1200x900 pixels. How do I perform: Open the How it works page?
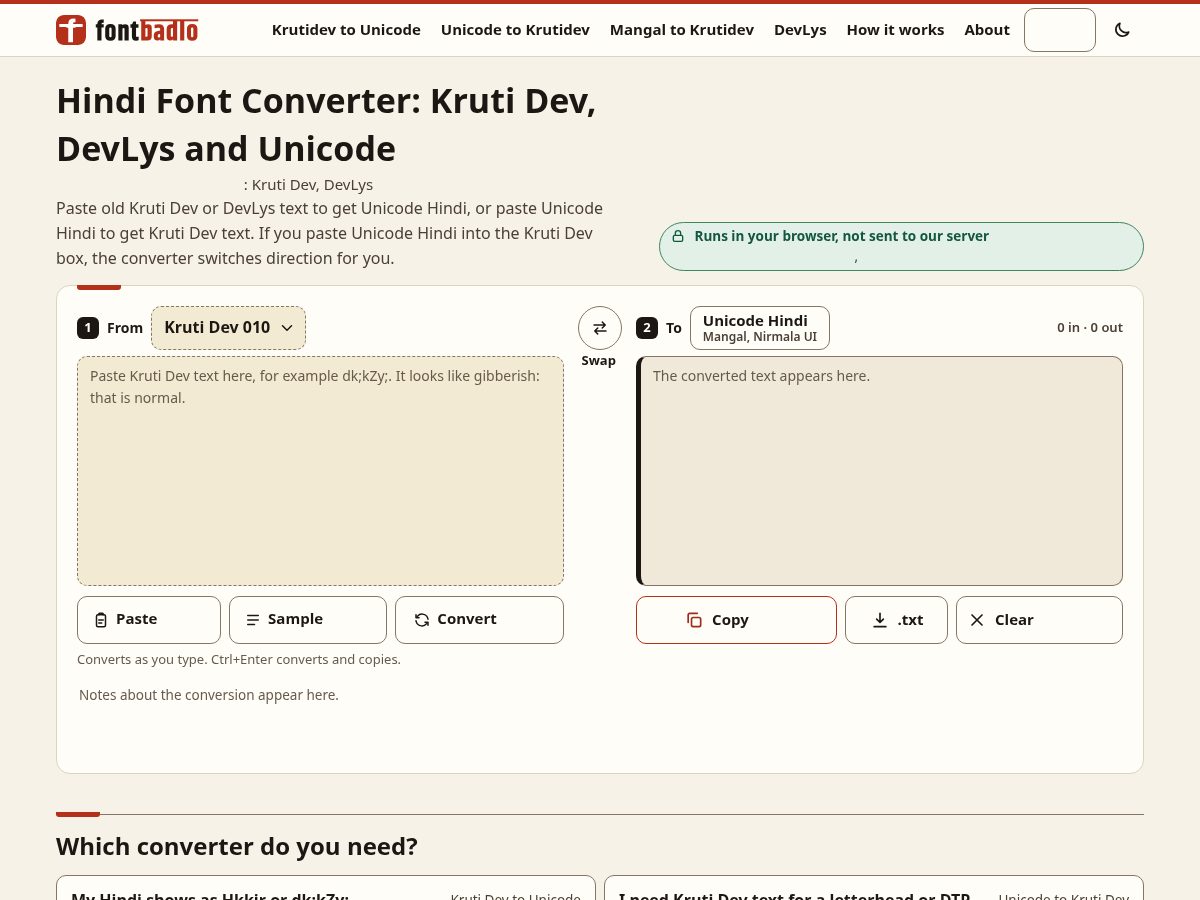coord(895,30)
